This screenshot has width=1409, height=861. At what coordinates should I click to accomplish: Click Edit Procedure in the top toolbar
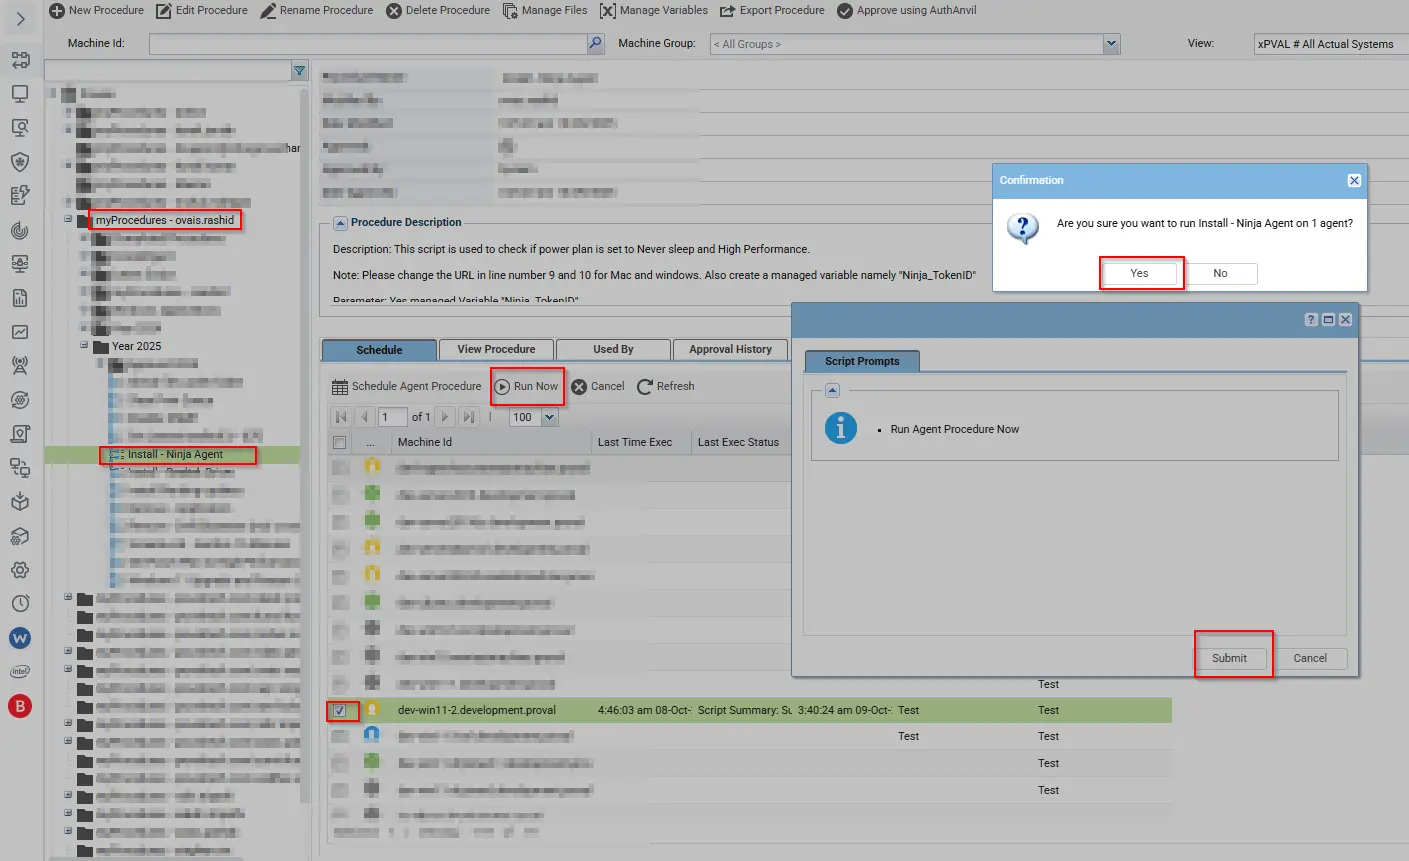pos(202,10)
